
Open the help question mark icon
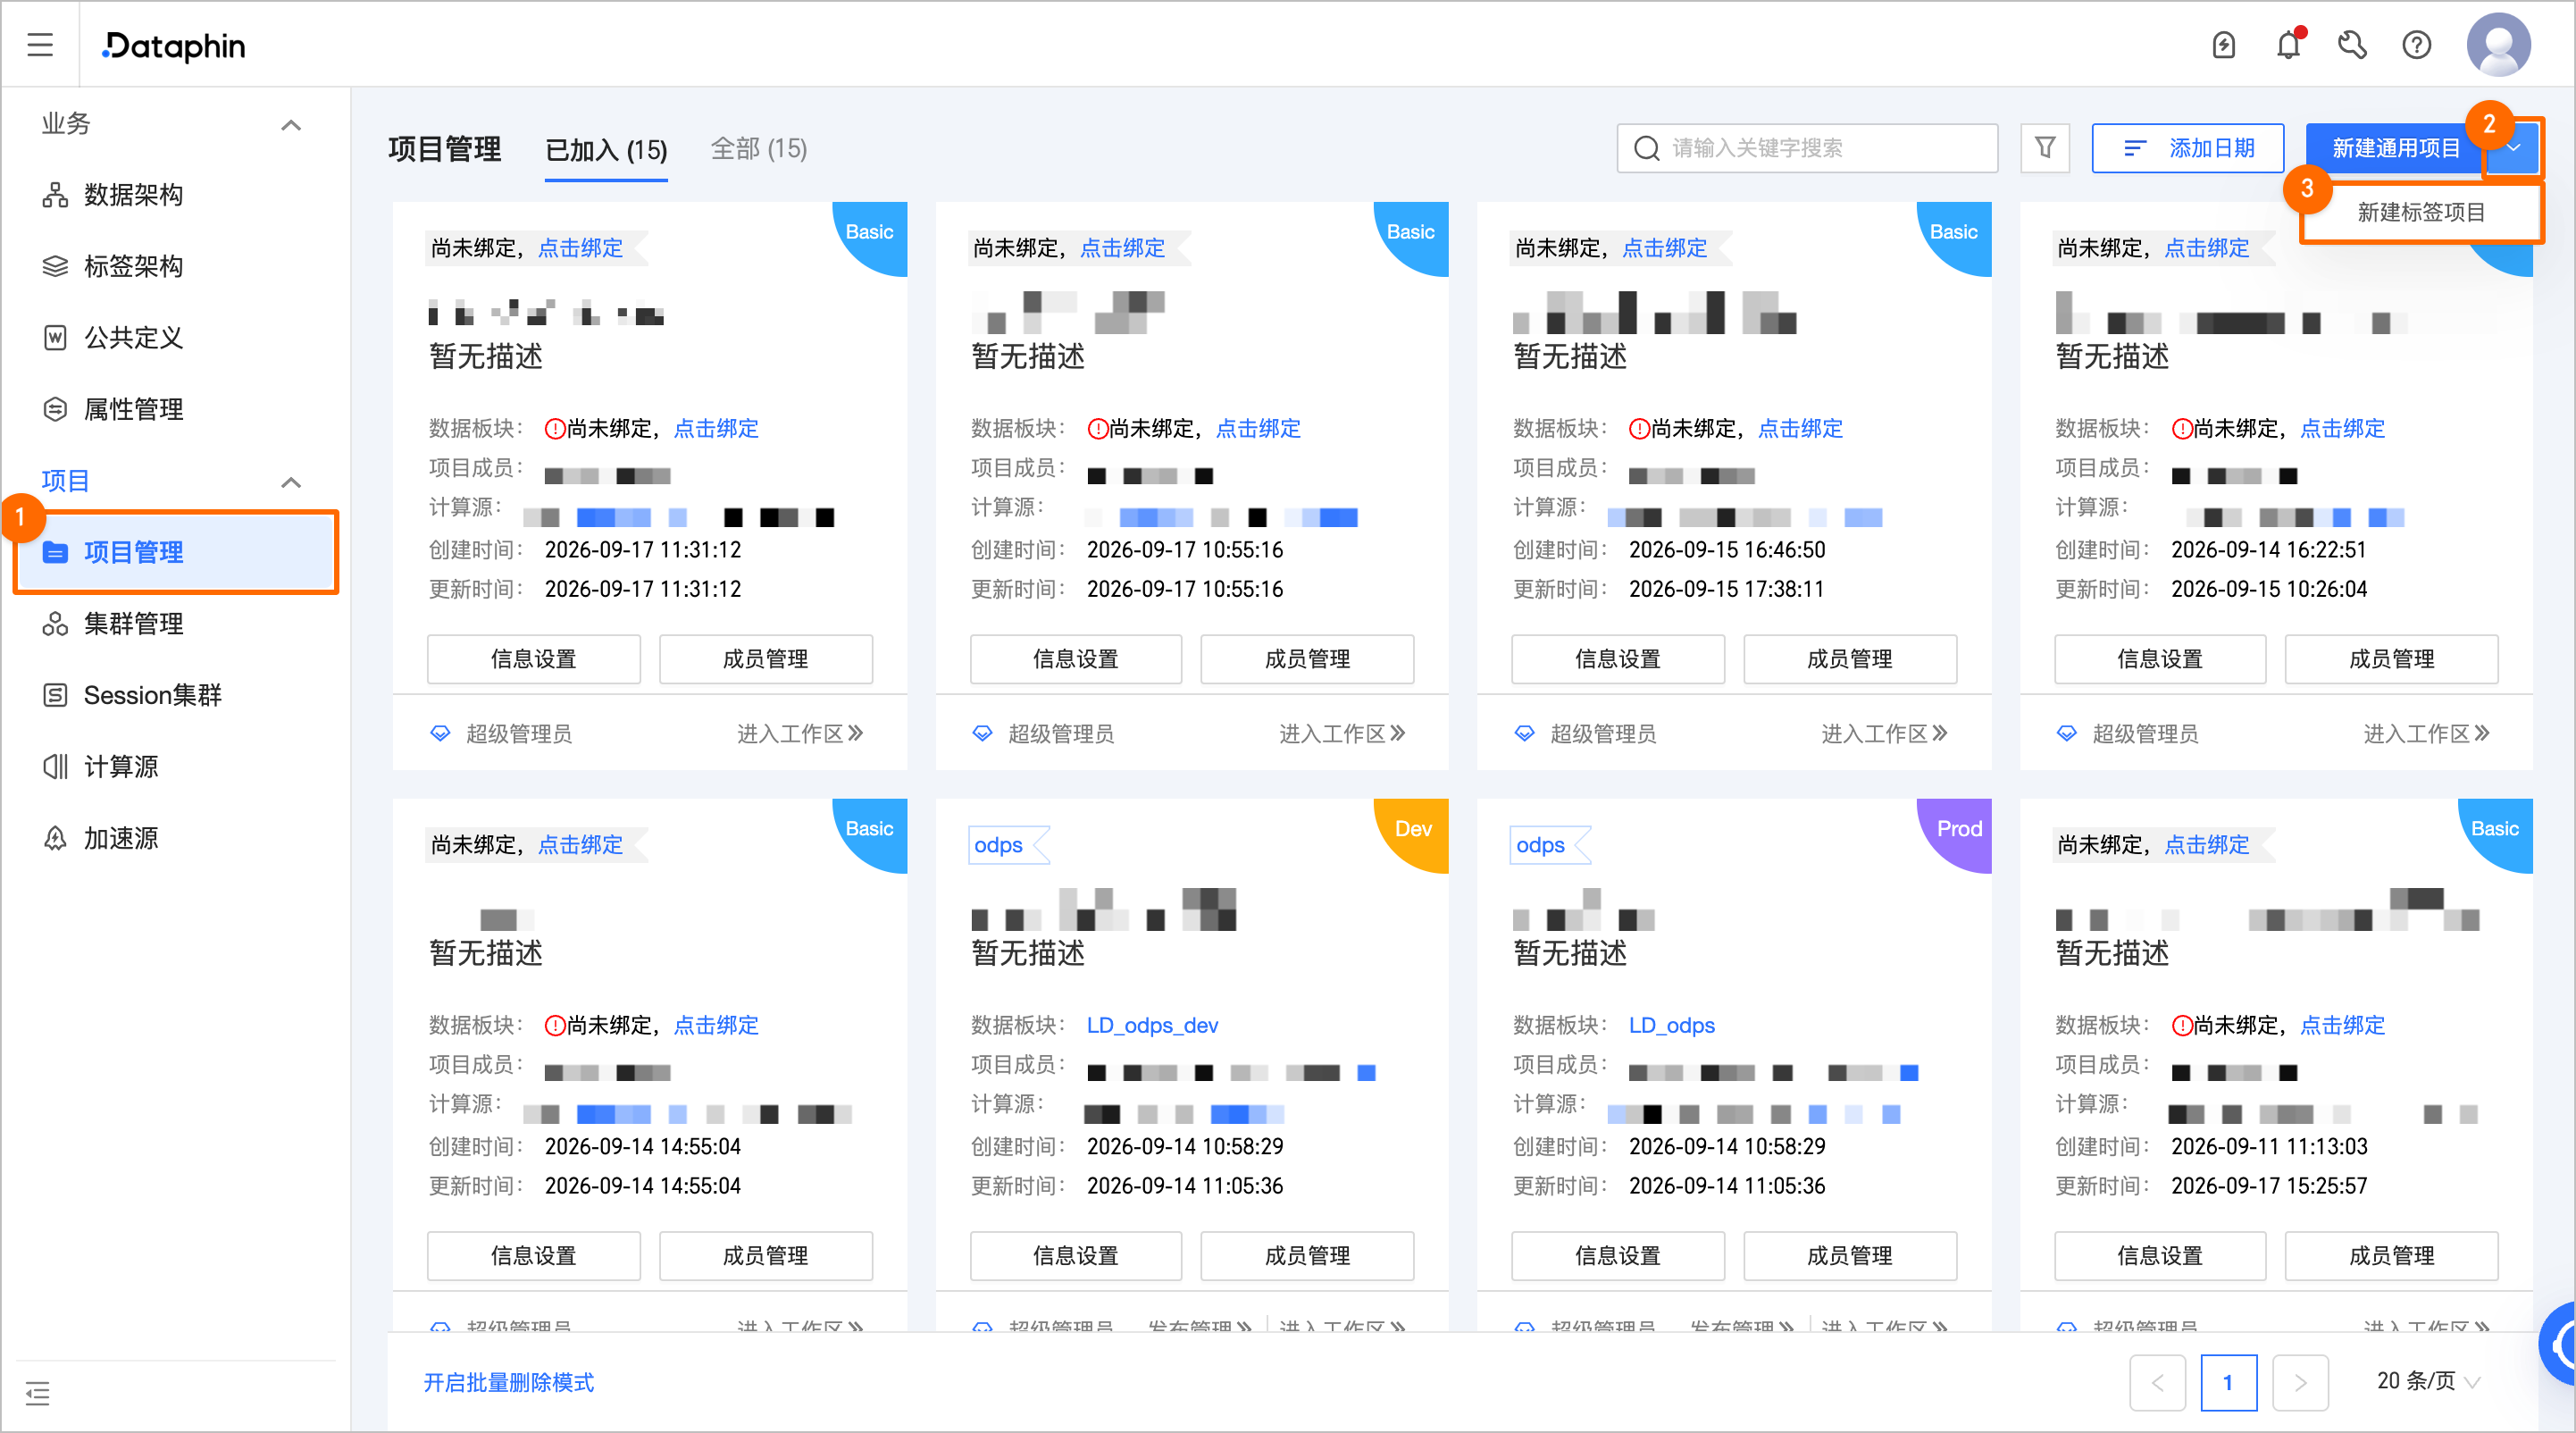click(2417, 45)
